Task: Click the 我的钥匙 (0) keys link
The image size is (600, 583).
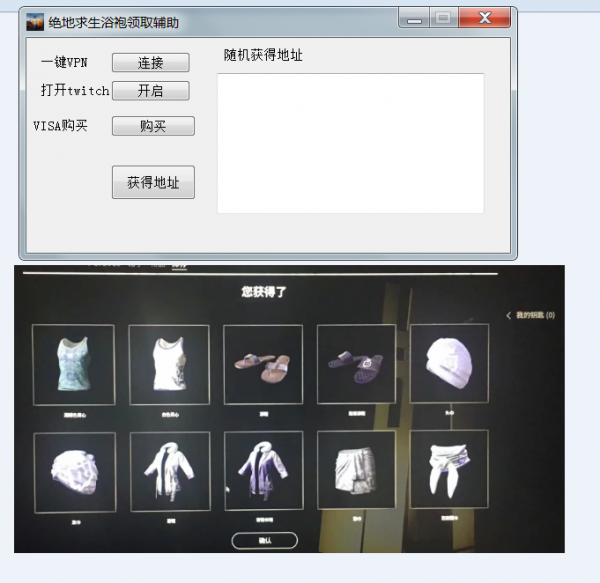Action: (535, 315)
